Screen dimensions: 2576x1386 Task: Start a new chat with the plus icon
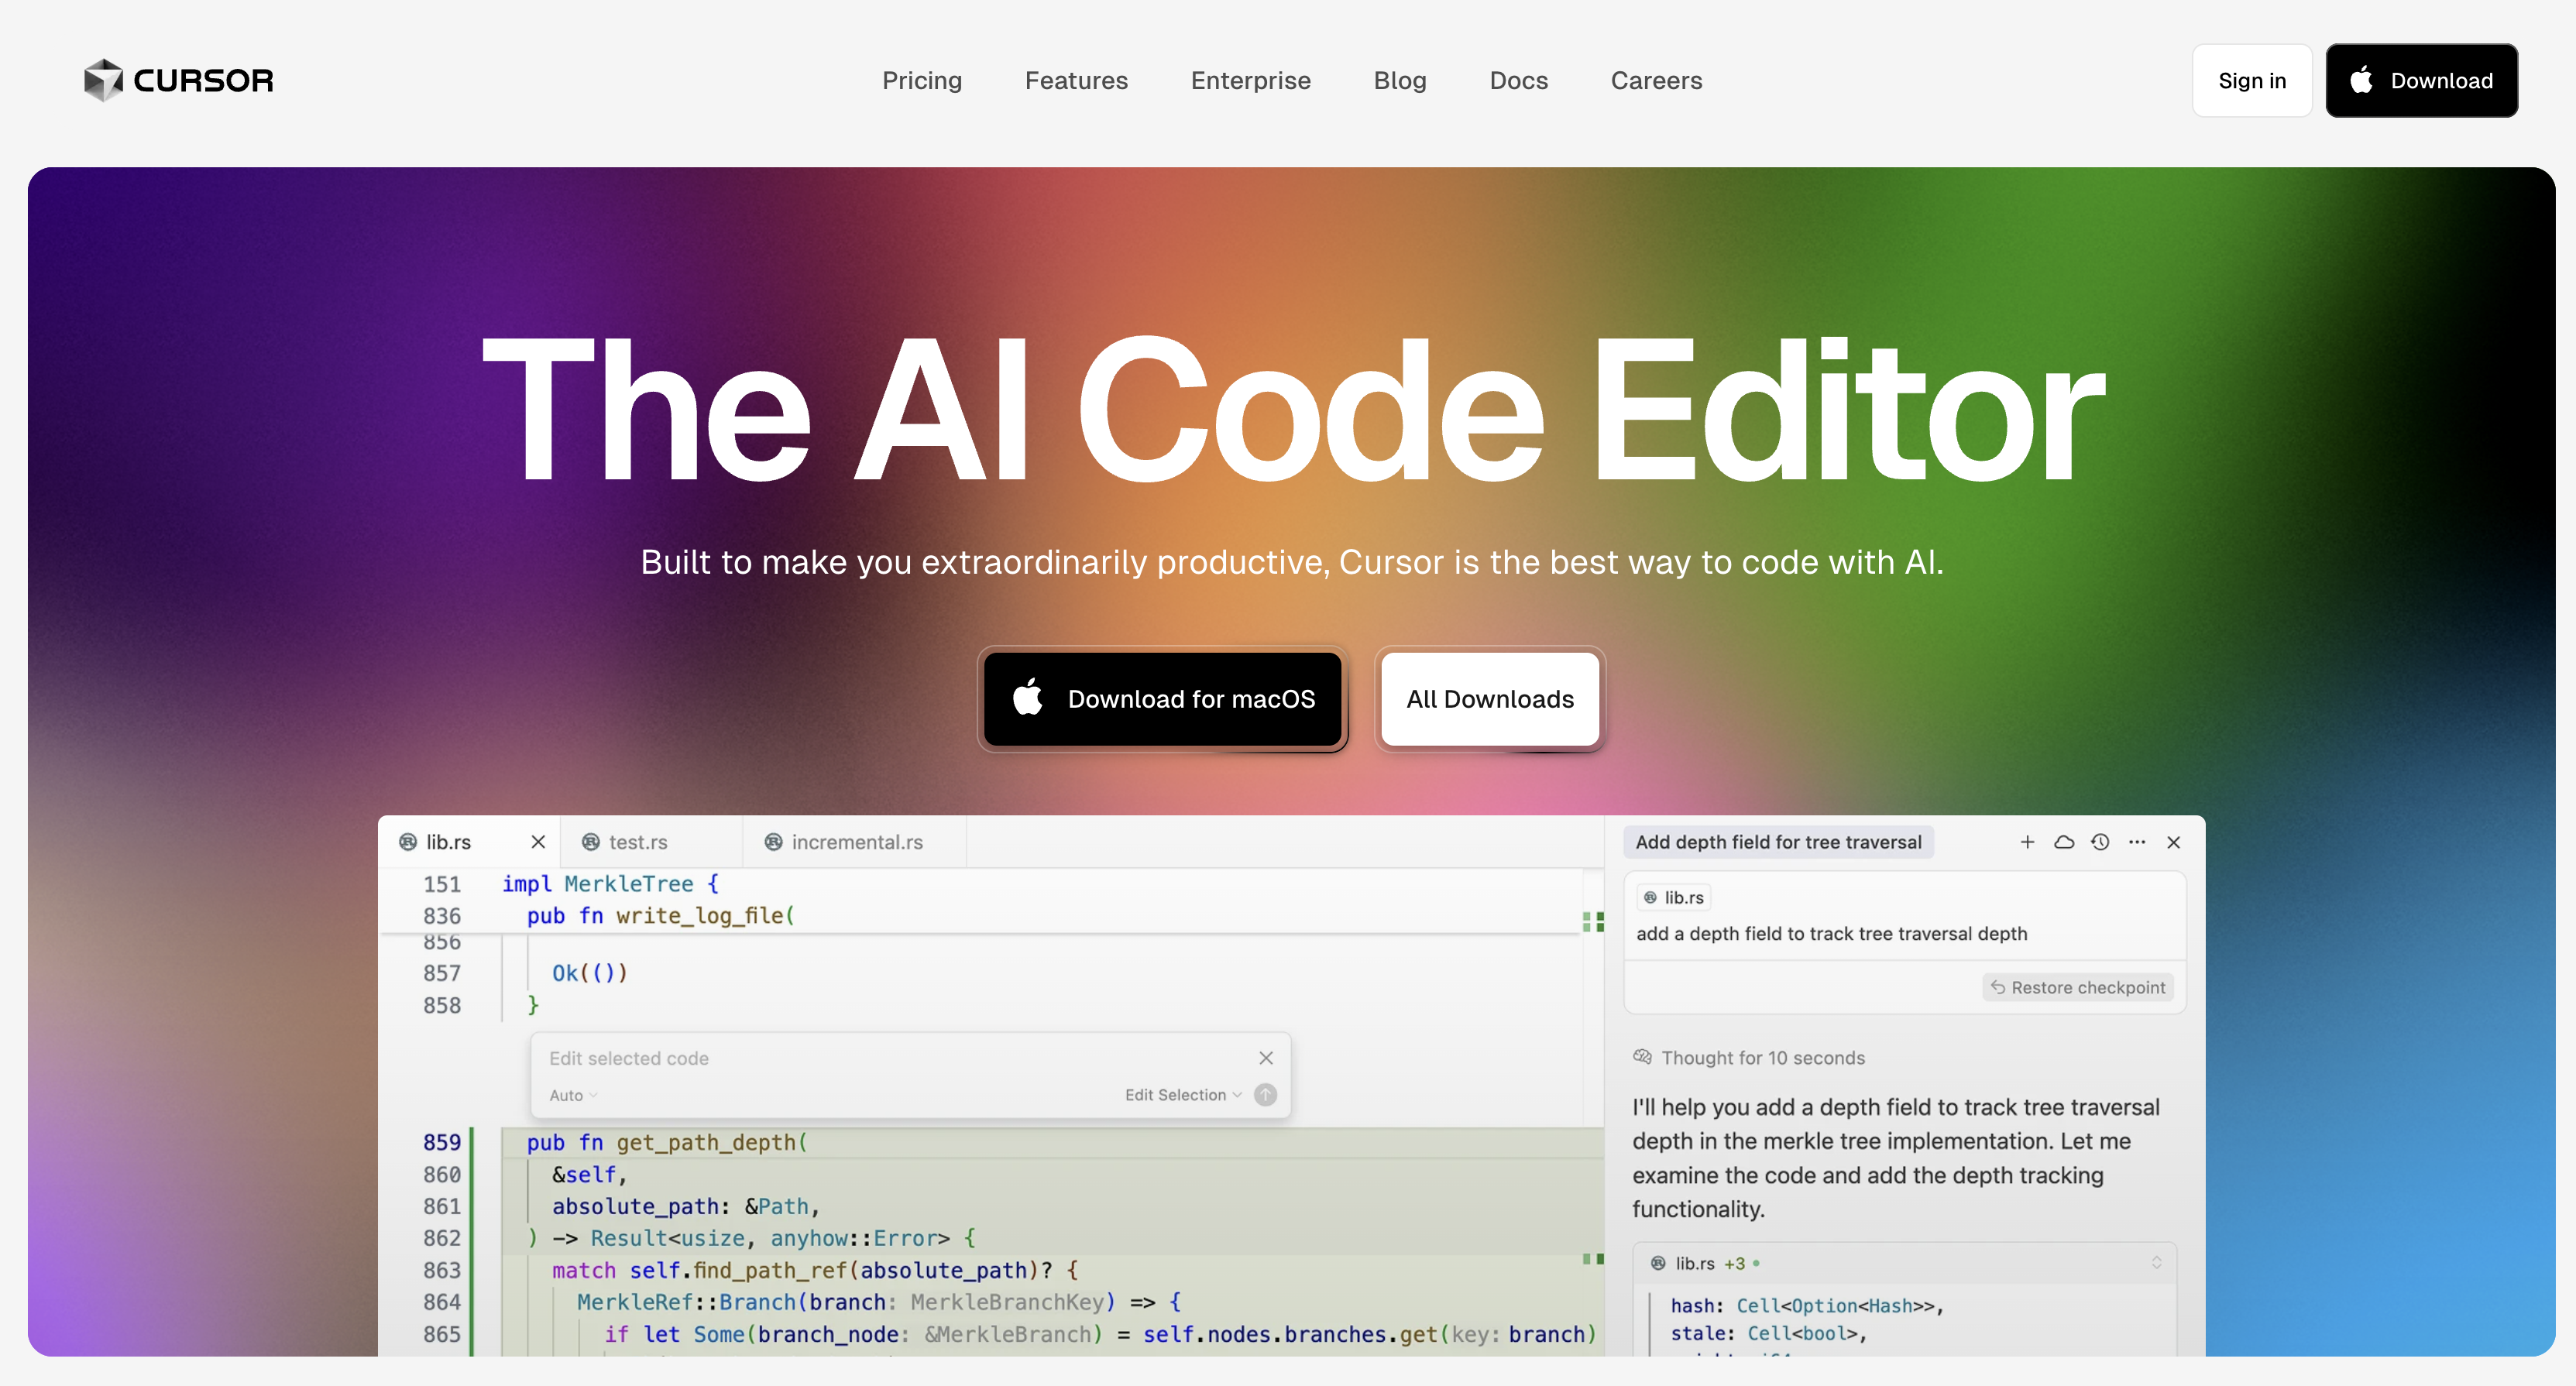2027,842
